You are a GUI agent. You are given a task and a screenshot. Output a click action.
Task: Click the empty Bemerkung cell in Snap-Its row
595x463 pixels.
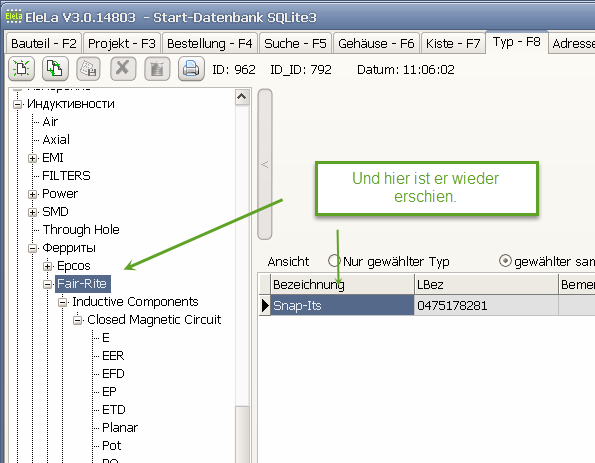tap(577, 305)
